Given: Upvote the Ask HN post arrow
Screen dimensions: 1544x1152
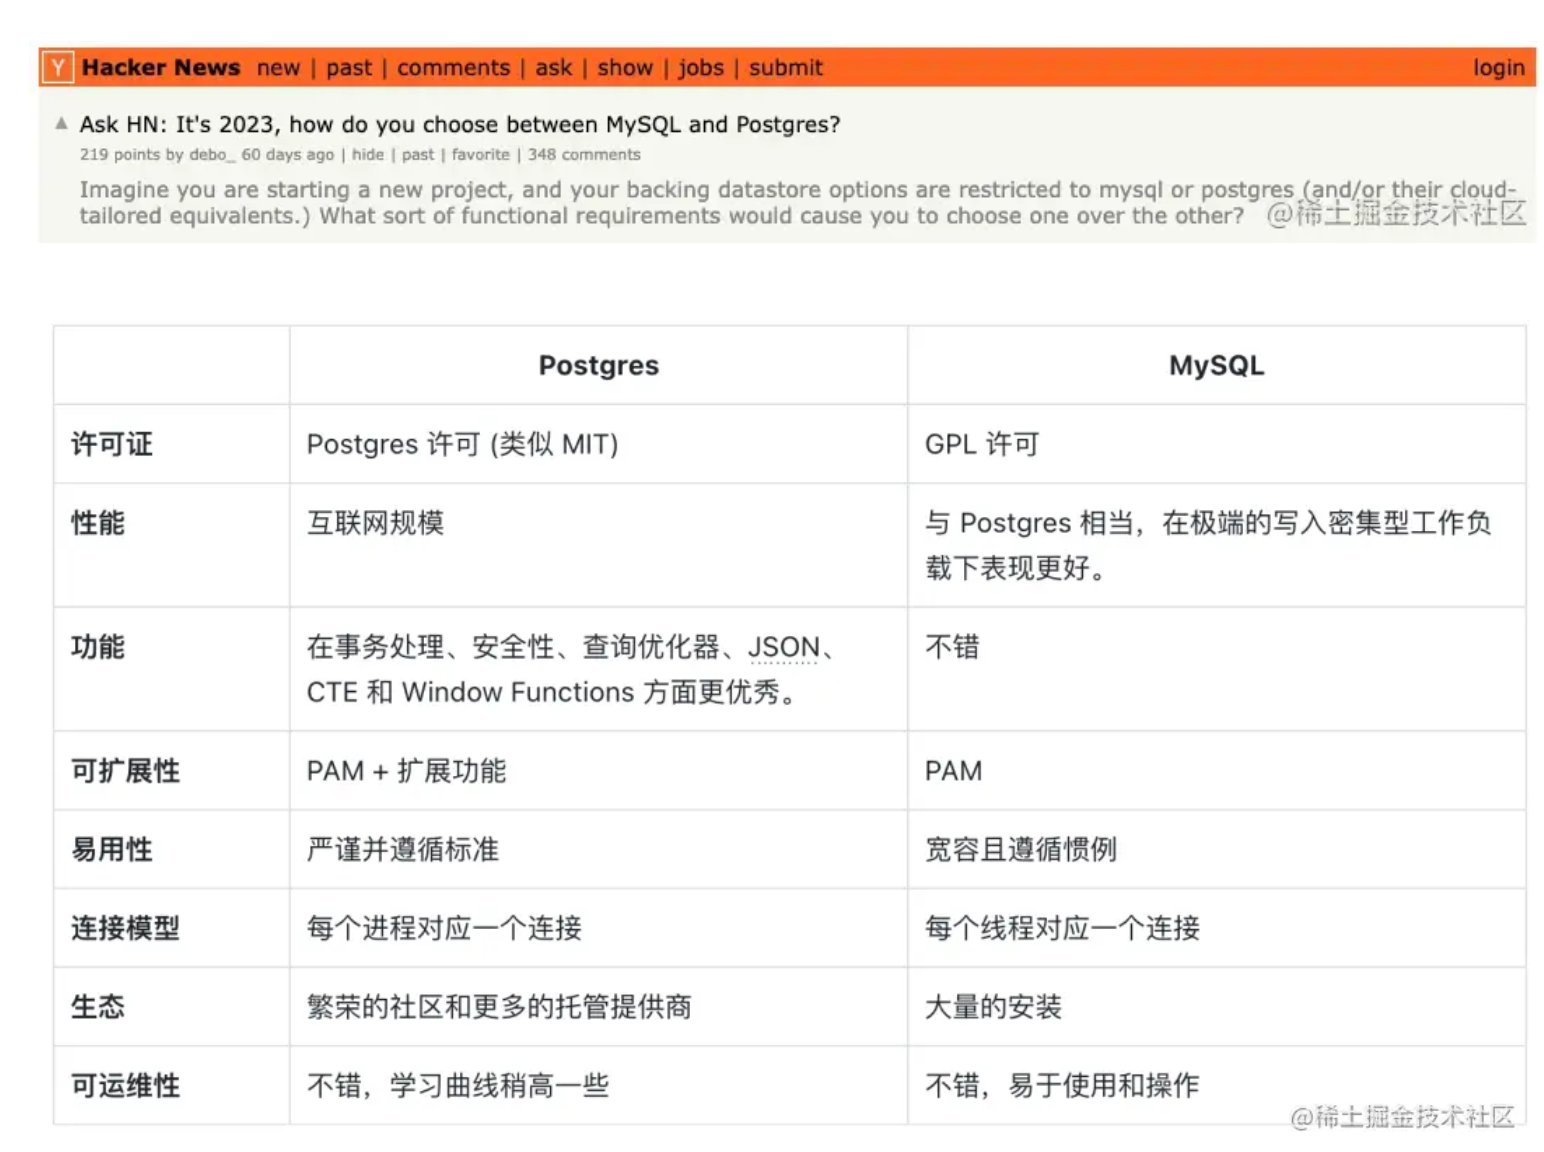Looking at the screenshot, I should 61,123.
